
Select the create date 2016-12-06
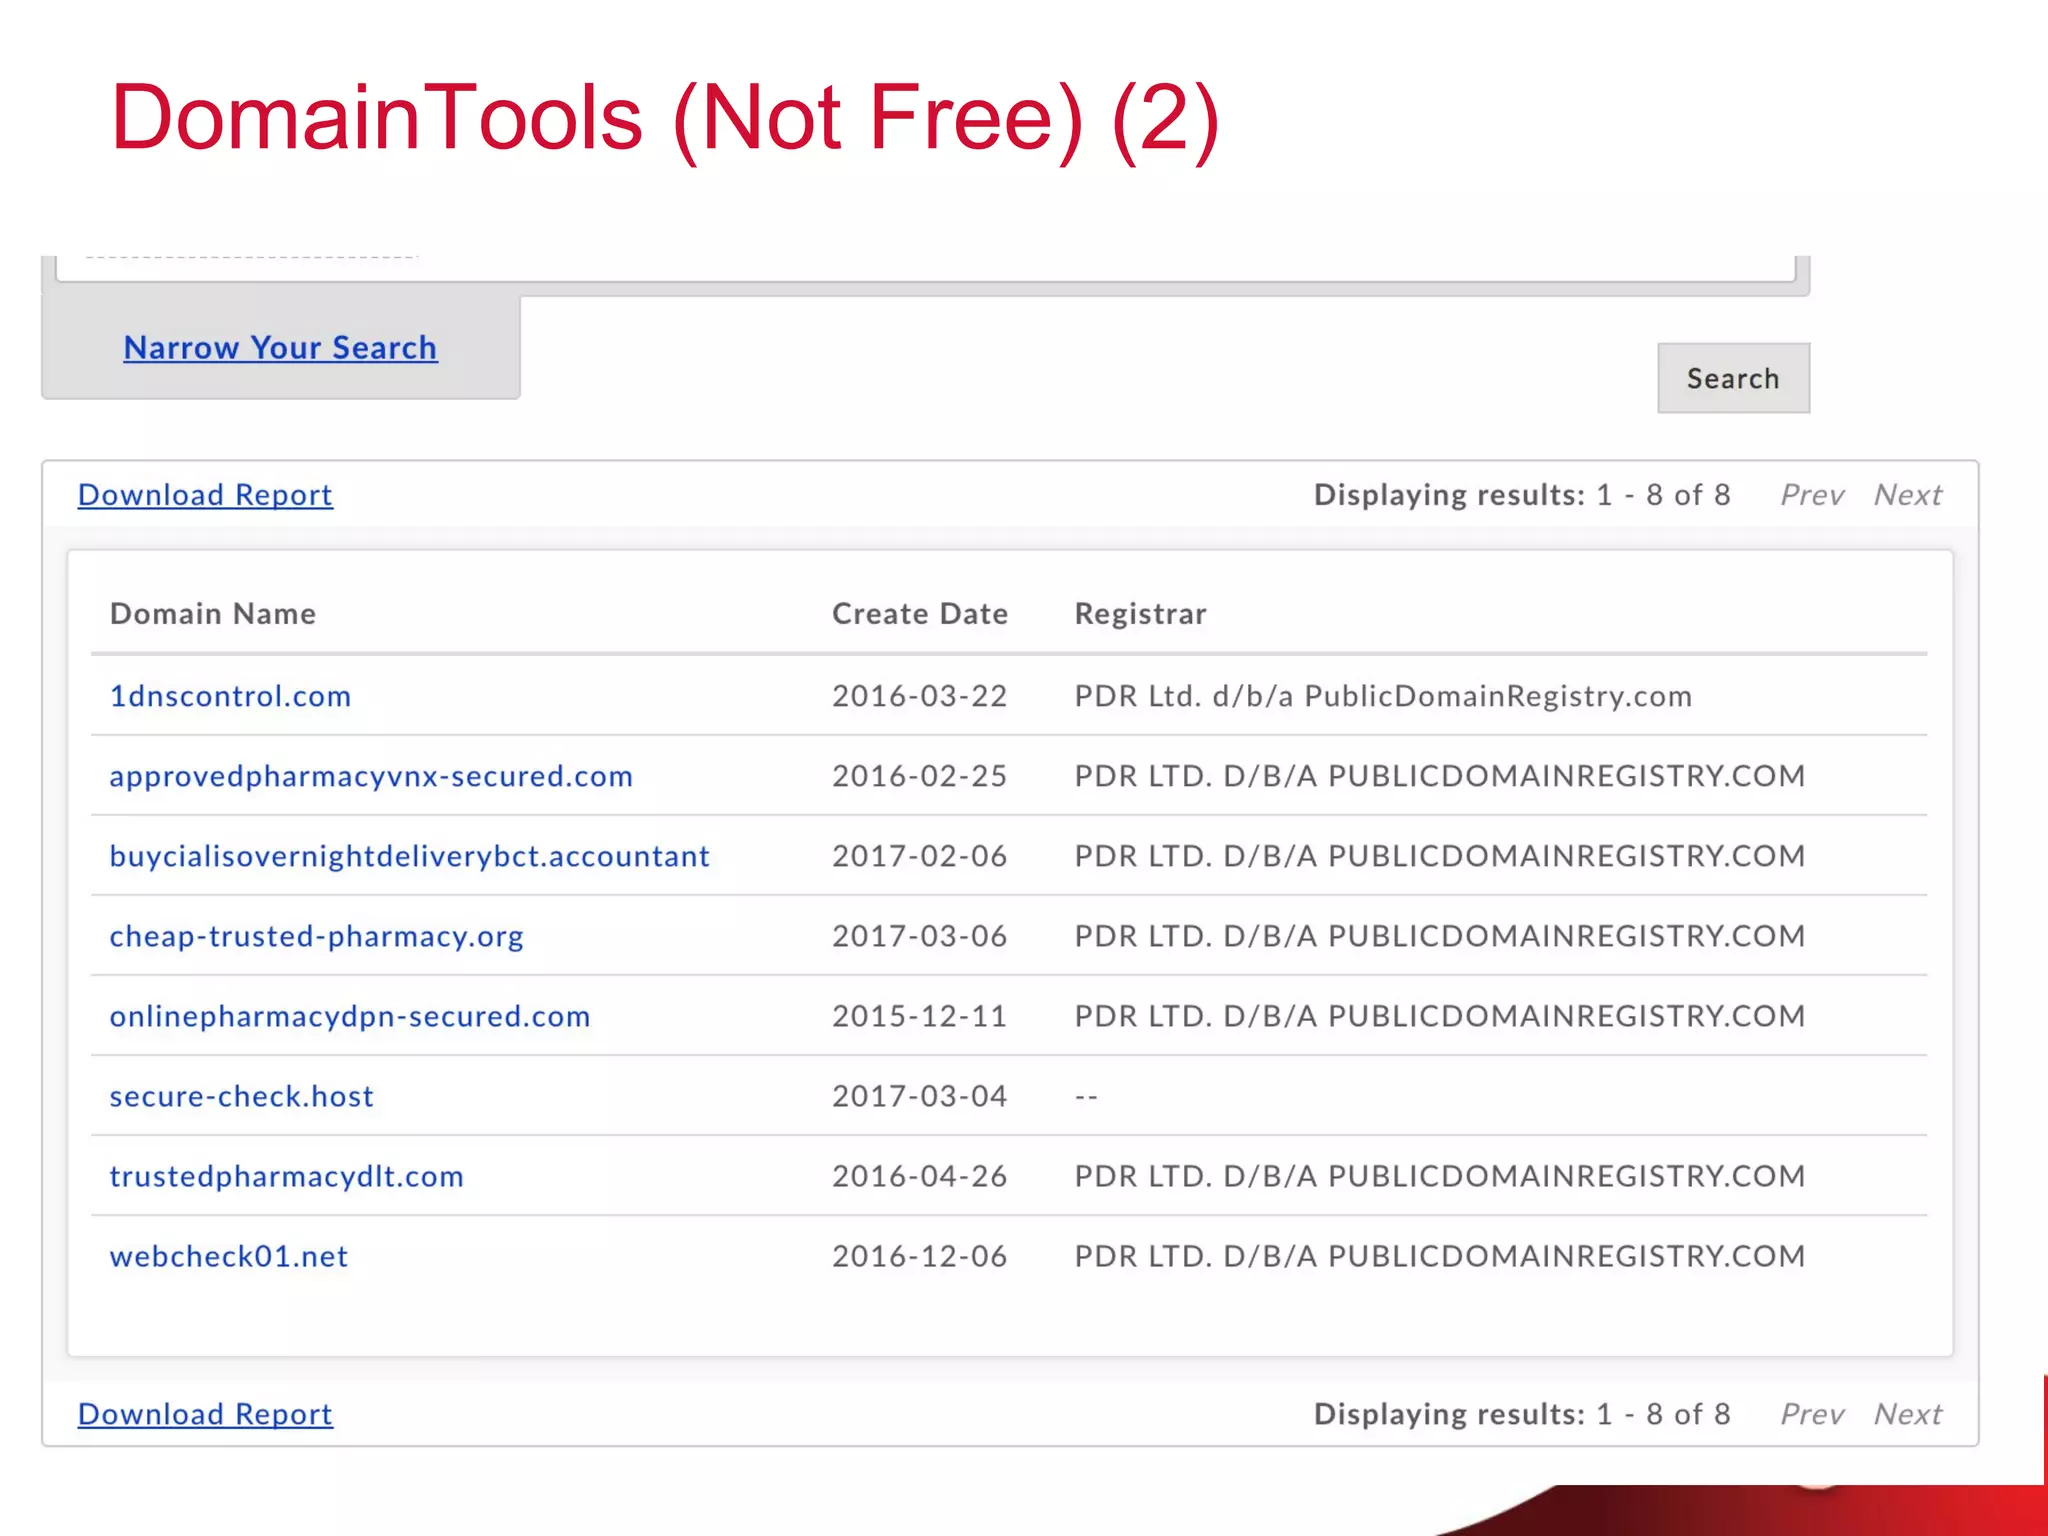coord(920,1256)
